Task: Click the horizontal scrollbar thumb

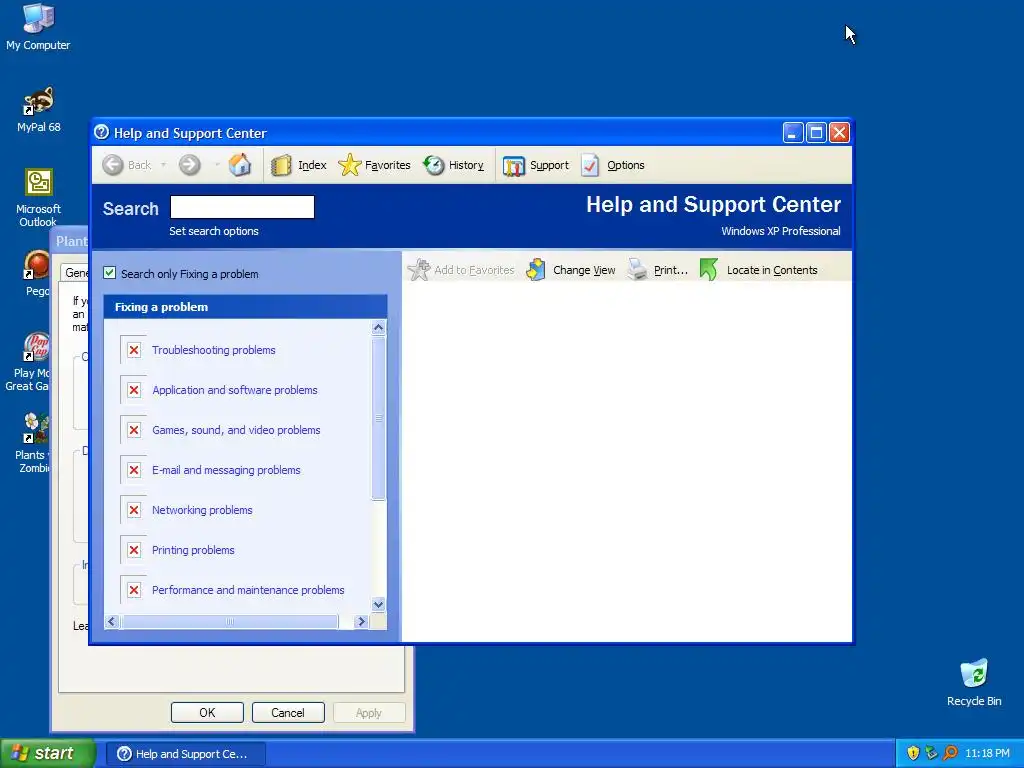Action: tap(229, 622)
